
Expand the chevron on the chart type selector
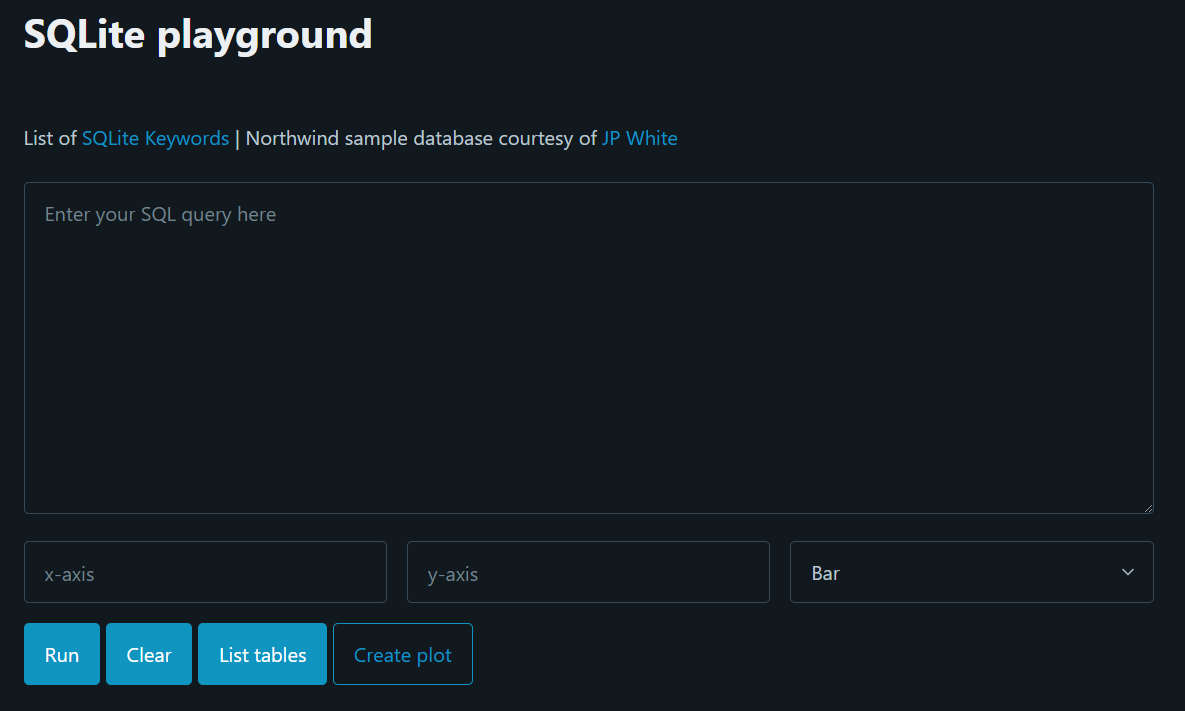(x=1127, y=571)
